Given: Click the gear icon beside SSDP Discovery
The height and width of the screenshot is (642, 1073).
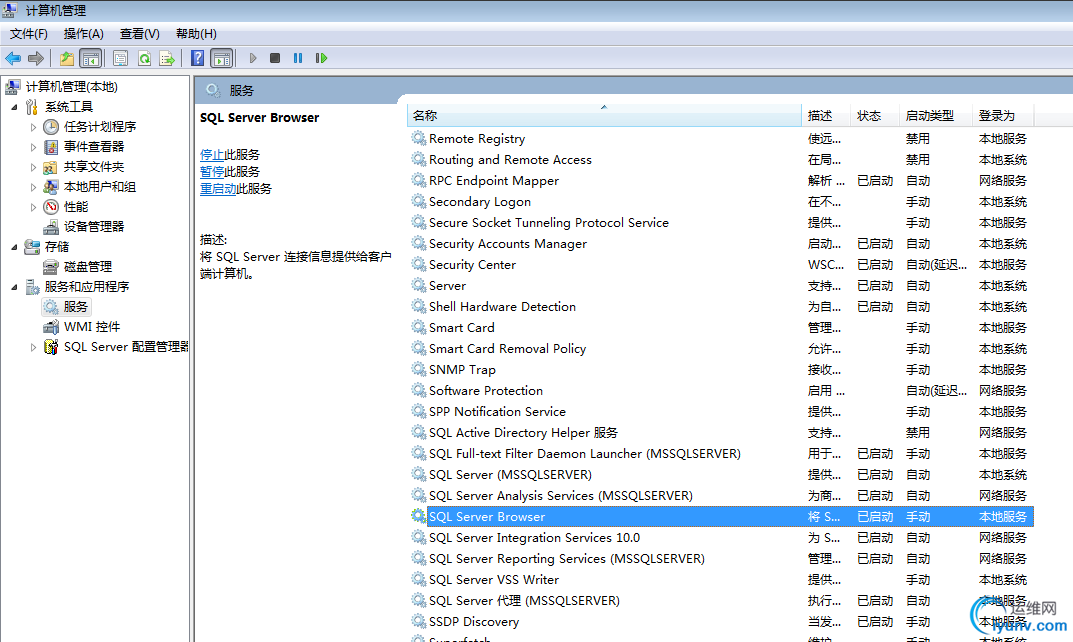Looking at the screenshot, I should pos(419,621).
